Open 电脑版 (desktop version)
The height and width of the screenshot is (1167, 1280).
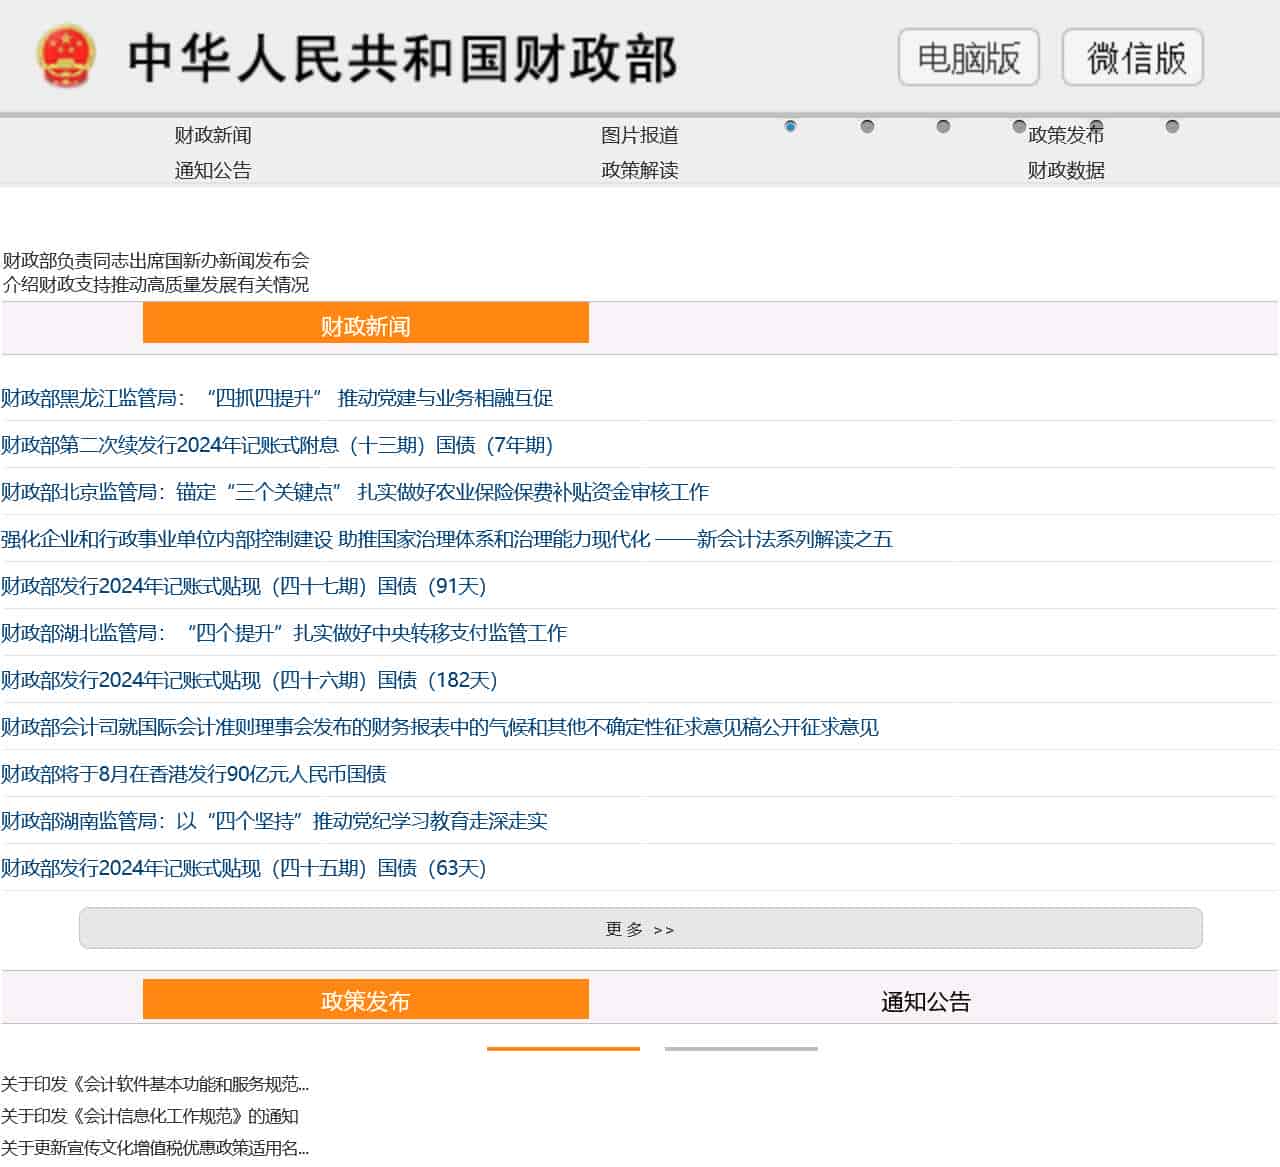tap(967, 58)
